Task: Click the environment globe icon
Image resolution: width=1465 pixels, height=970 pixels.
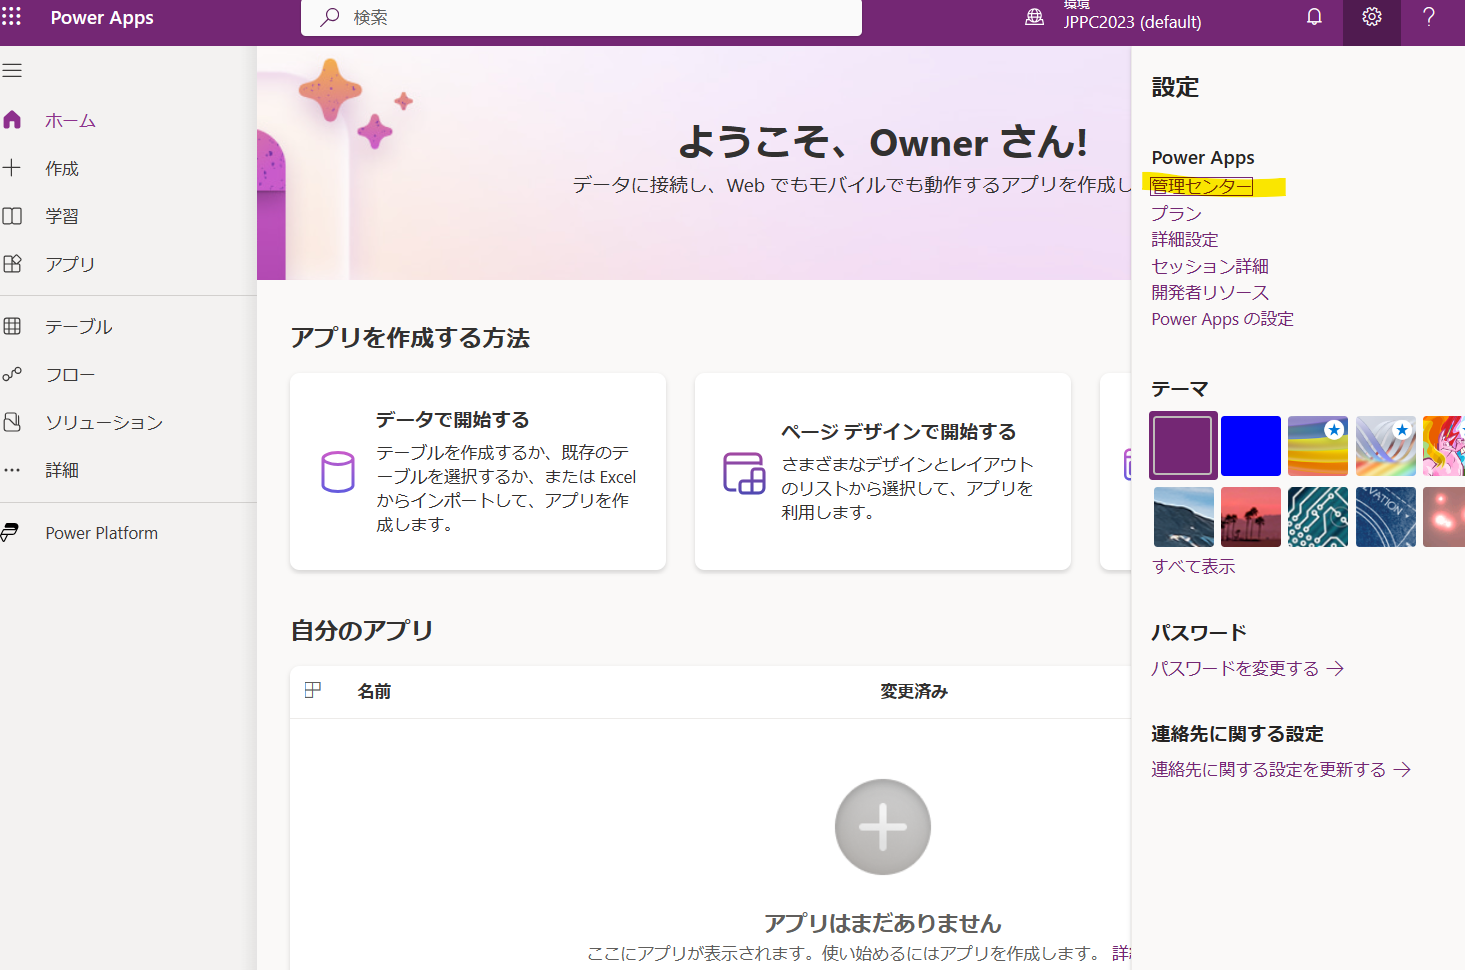Action: (x=1035, y=17)
